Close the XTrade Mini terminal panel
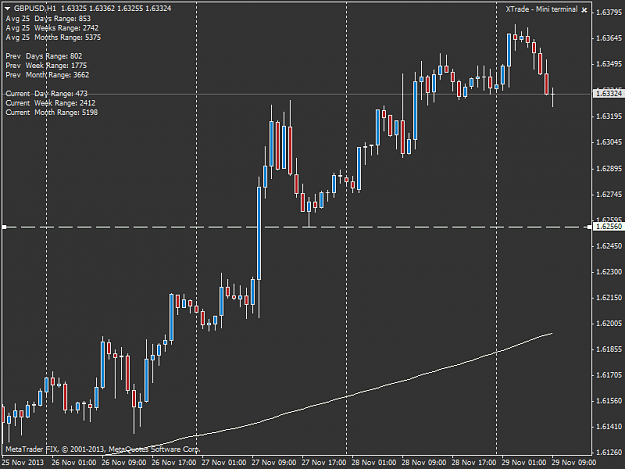The image size is (625, 469). tap(584, 10)
